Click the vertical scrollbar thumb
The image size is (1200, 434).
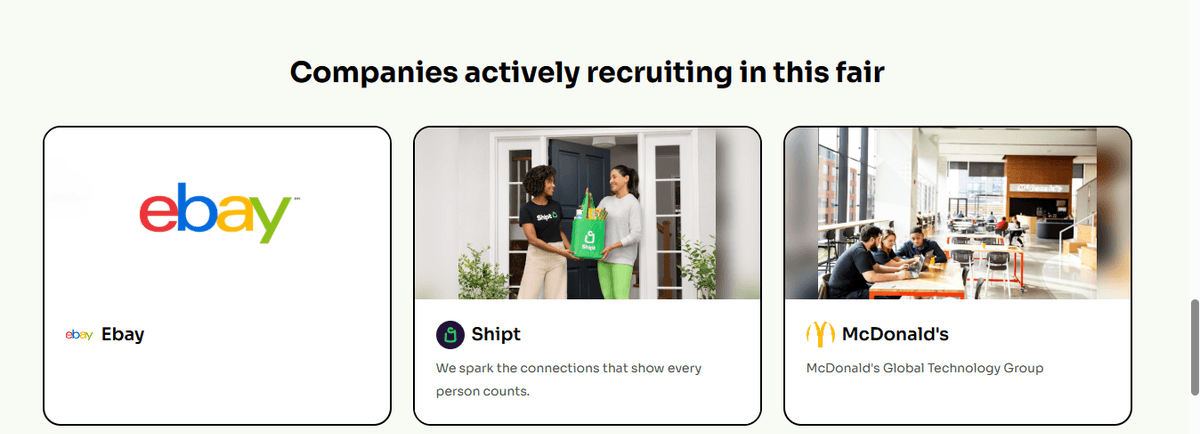click(1190, 348)
